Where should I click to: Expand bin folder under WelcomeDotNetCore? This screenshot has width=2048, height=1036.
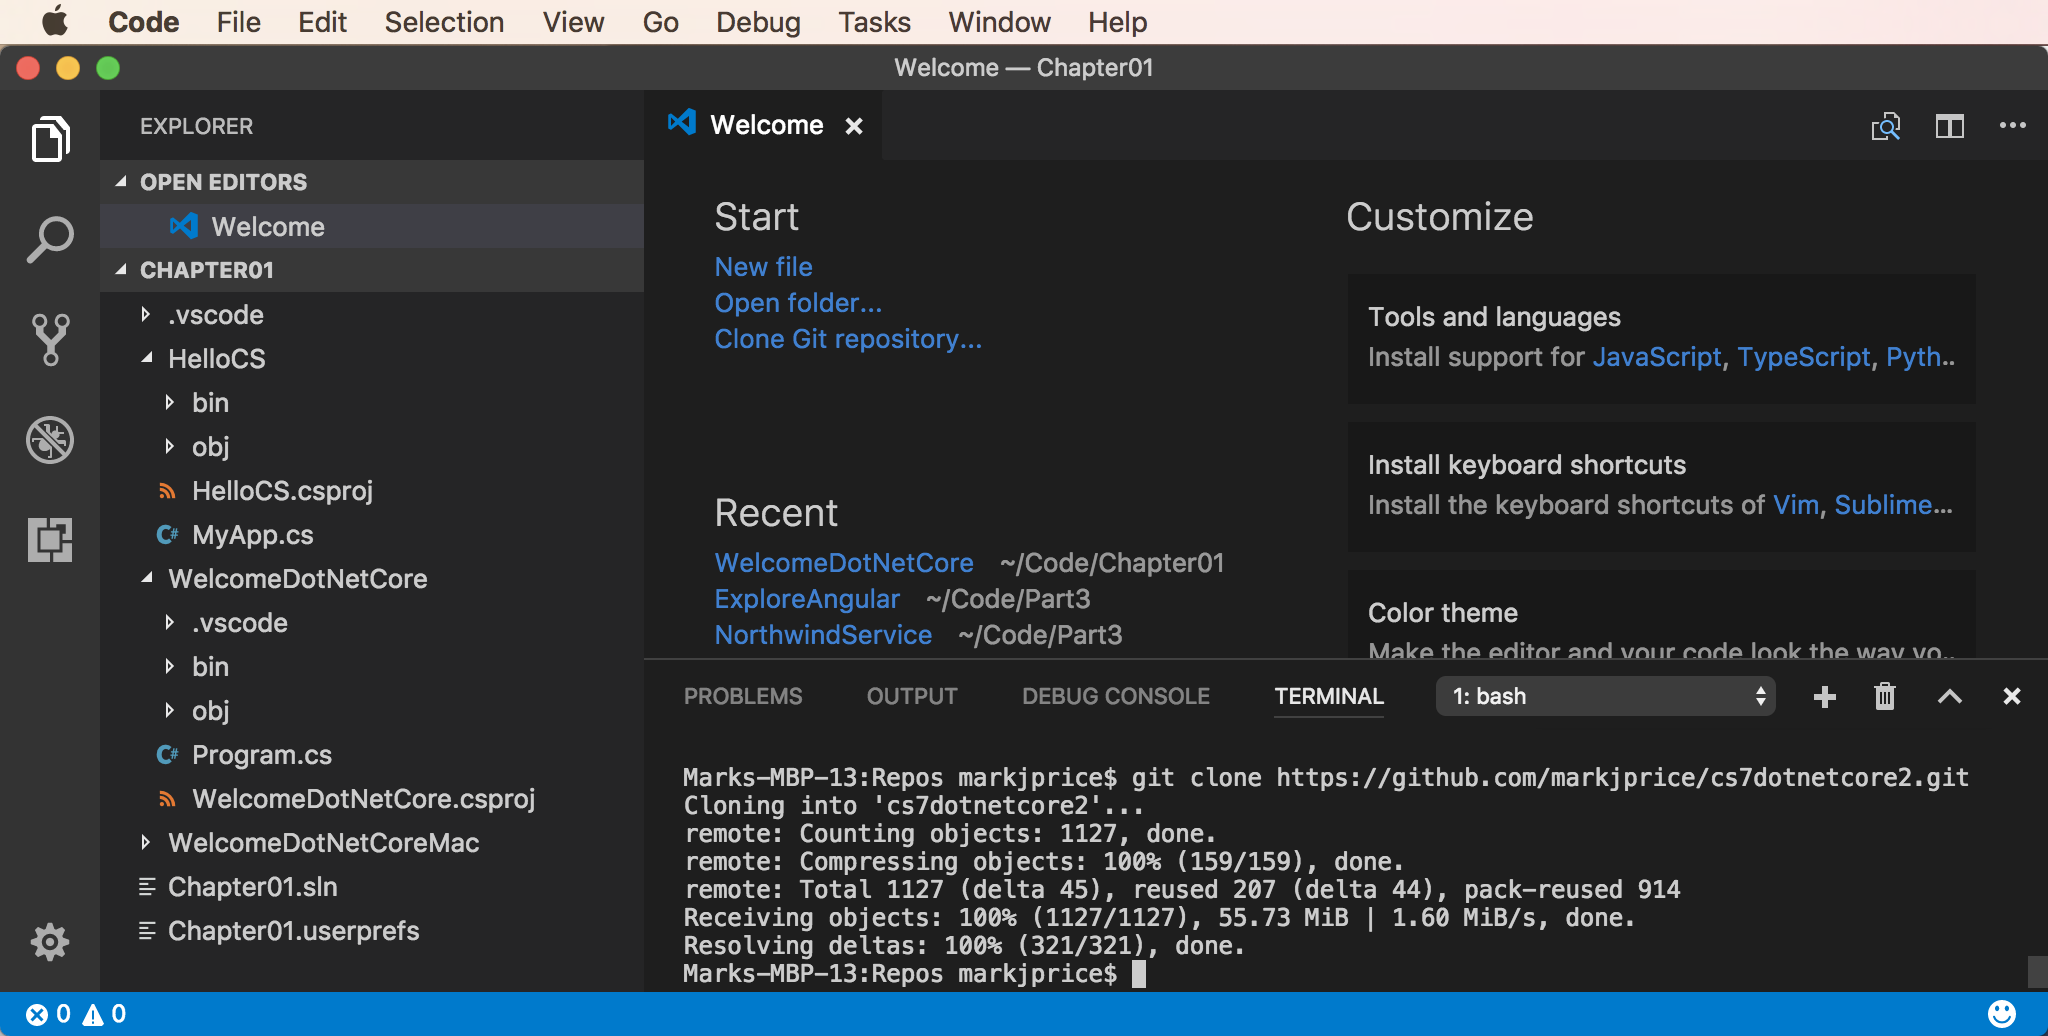[x=169, y=666]
